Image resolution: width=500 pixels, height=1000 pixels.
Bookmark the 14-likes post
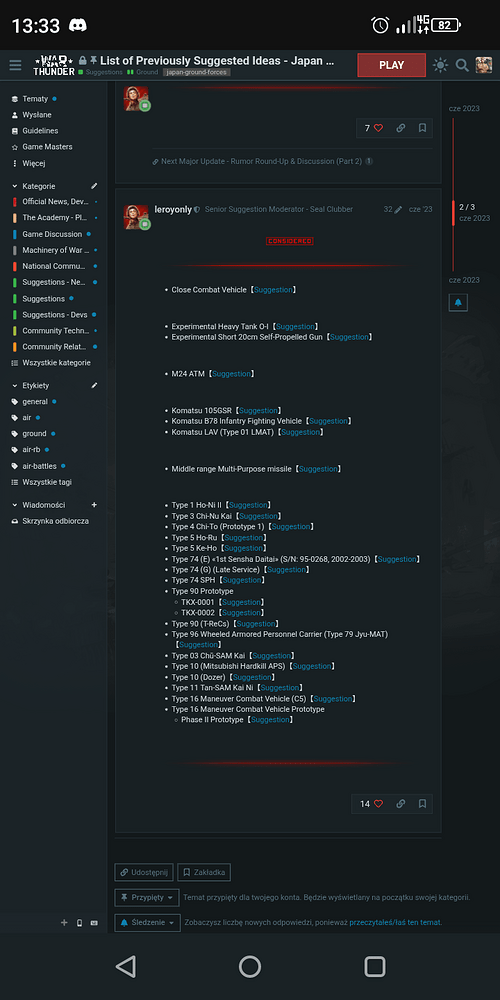tap(422, 804)
